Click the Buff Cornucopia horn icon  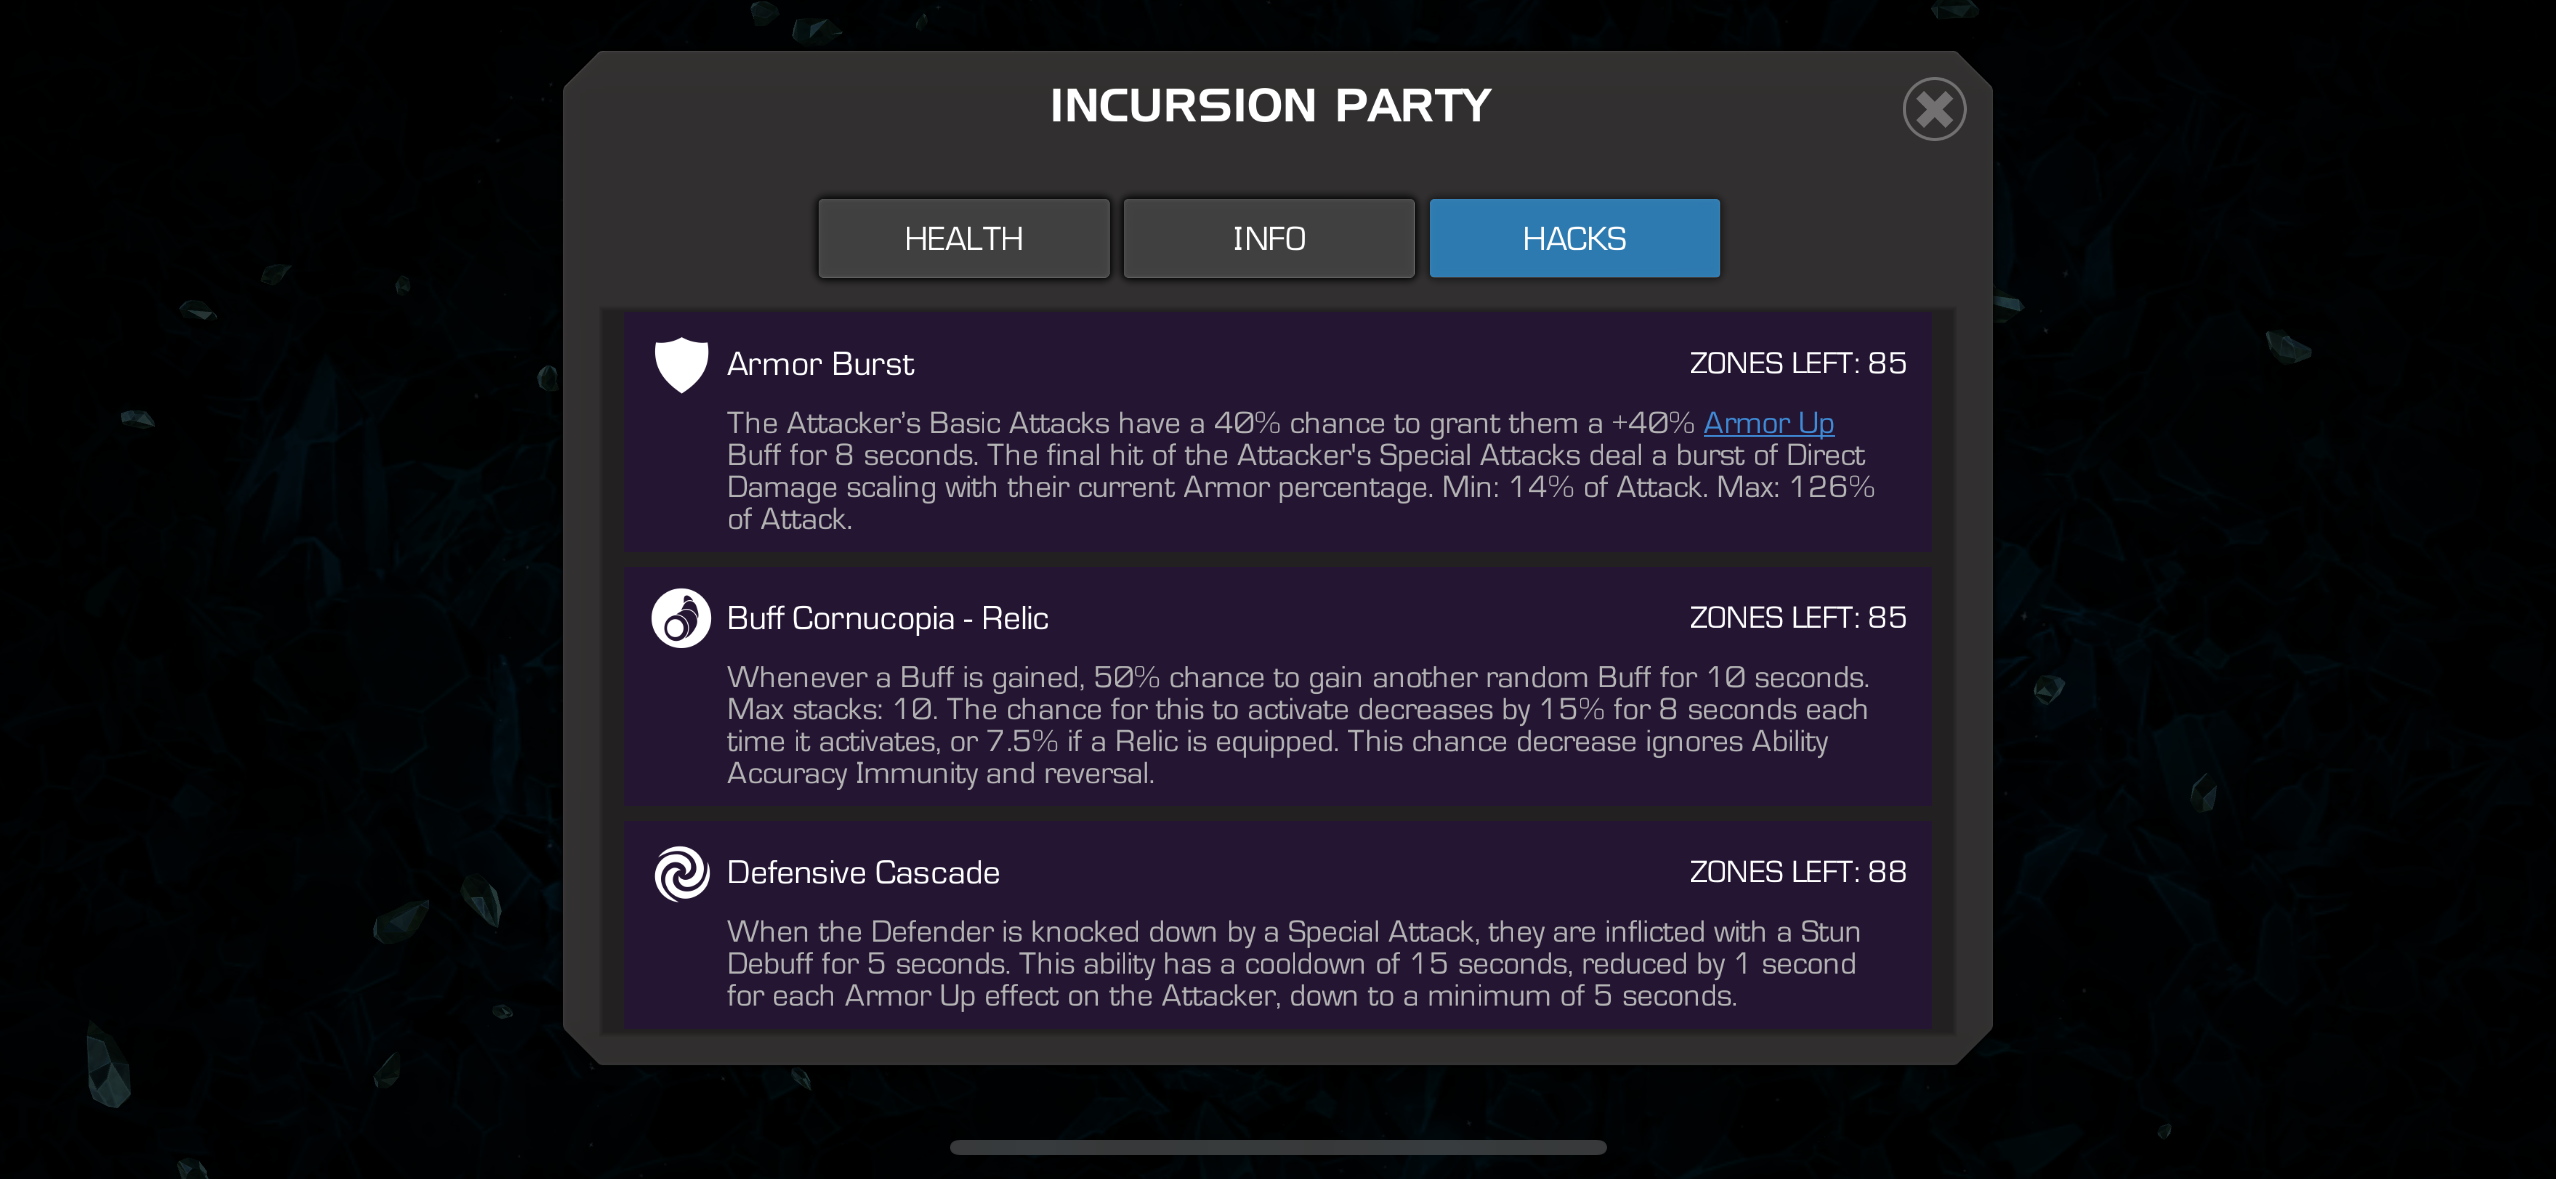pyautogui.click(x=681, y=618)
